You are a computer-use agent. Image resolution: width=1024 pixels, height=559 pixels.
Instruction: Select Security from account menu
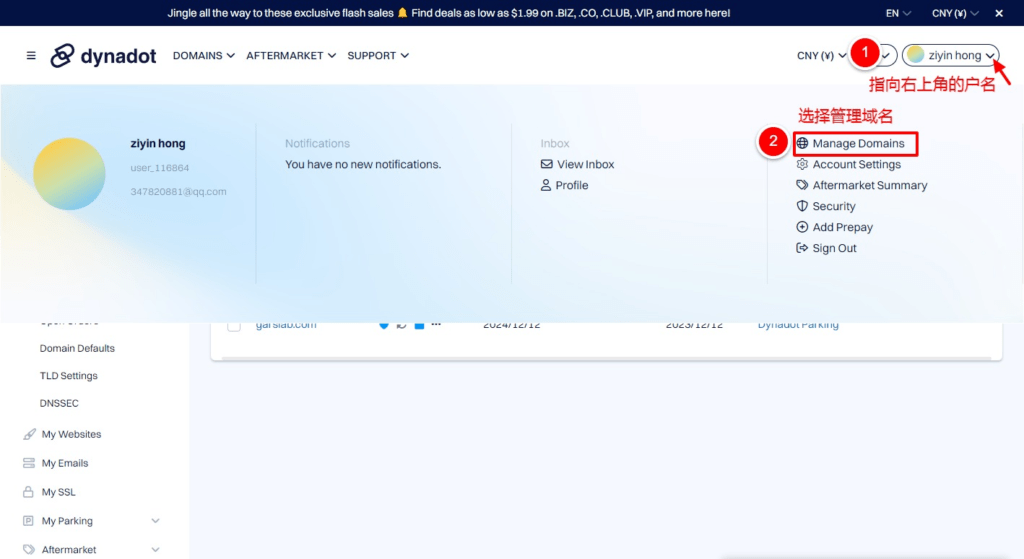tap(833, 207)
